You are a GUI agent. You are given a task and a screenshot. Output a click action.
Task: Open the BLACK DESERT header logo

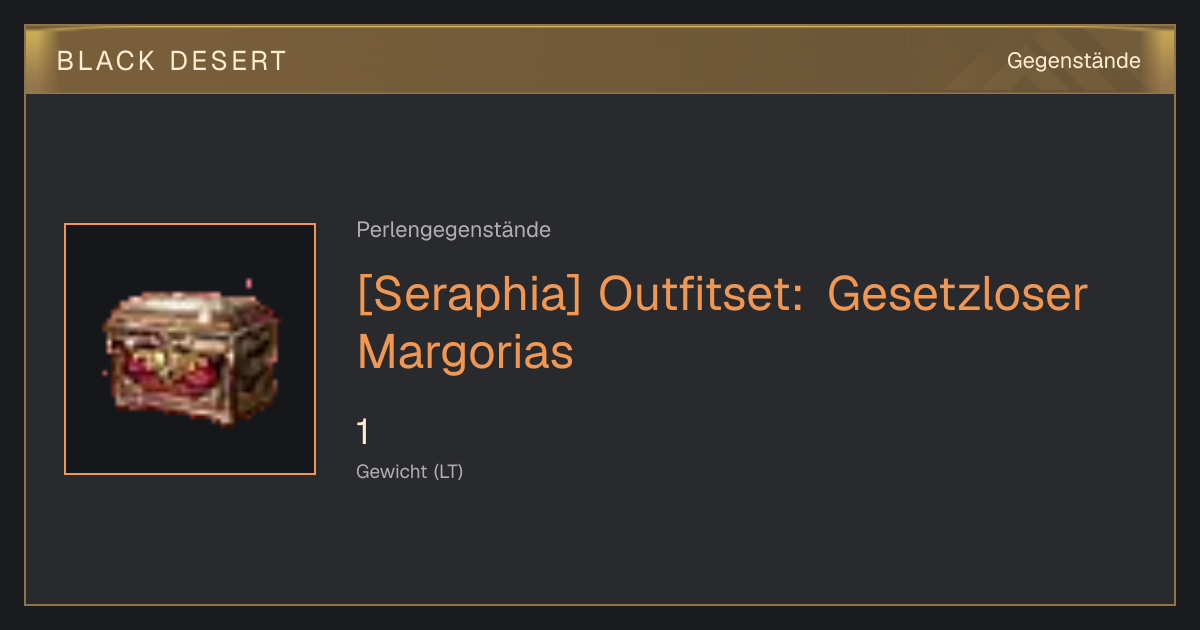point(172,61)
